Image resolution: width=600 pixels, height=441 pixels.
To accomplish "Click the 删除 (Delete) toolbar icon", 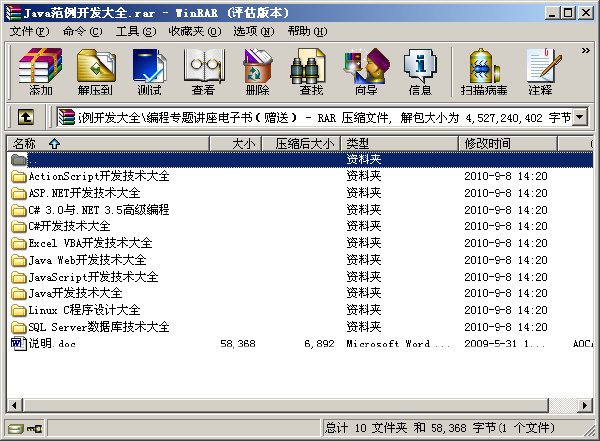I will [257, 72].
